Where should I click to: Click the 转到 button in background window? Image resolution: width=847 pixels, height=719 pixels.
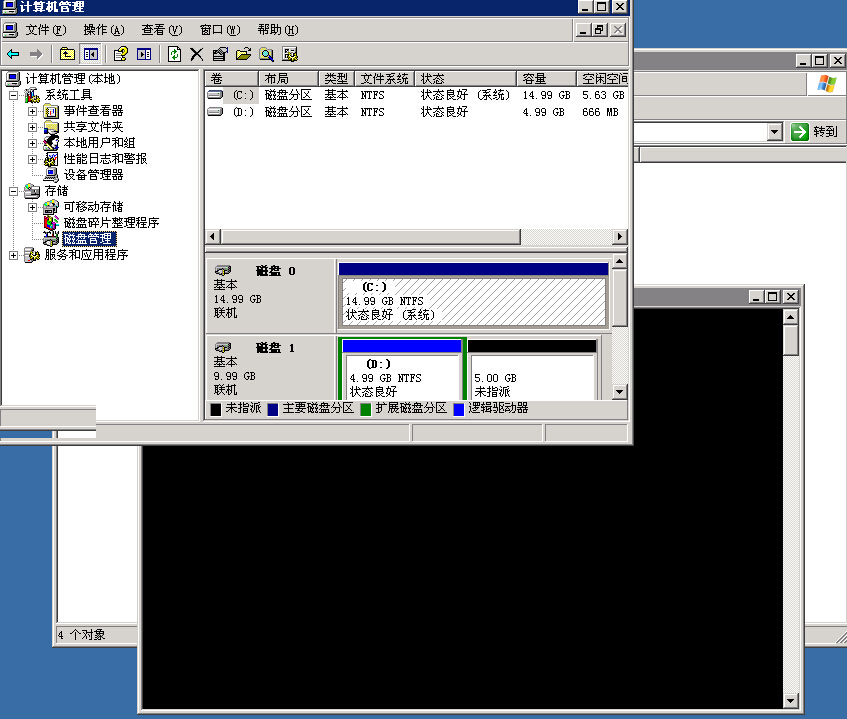tap(815, 132)
